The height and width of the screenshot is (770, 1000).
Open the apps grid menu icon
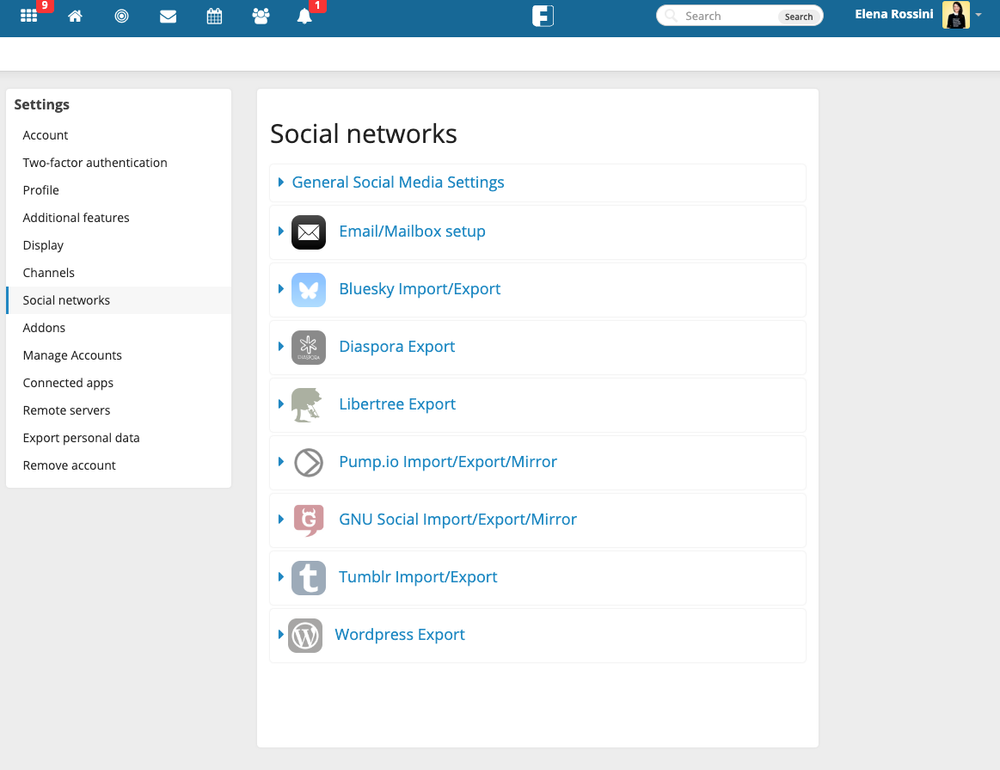[x=29, y=16]
